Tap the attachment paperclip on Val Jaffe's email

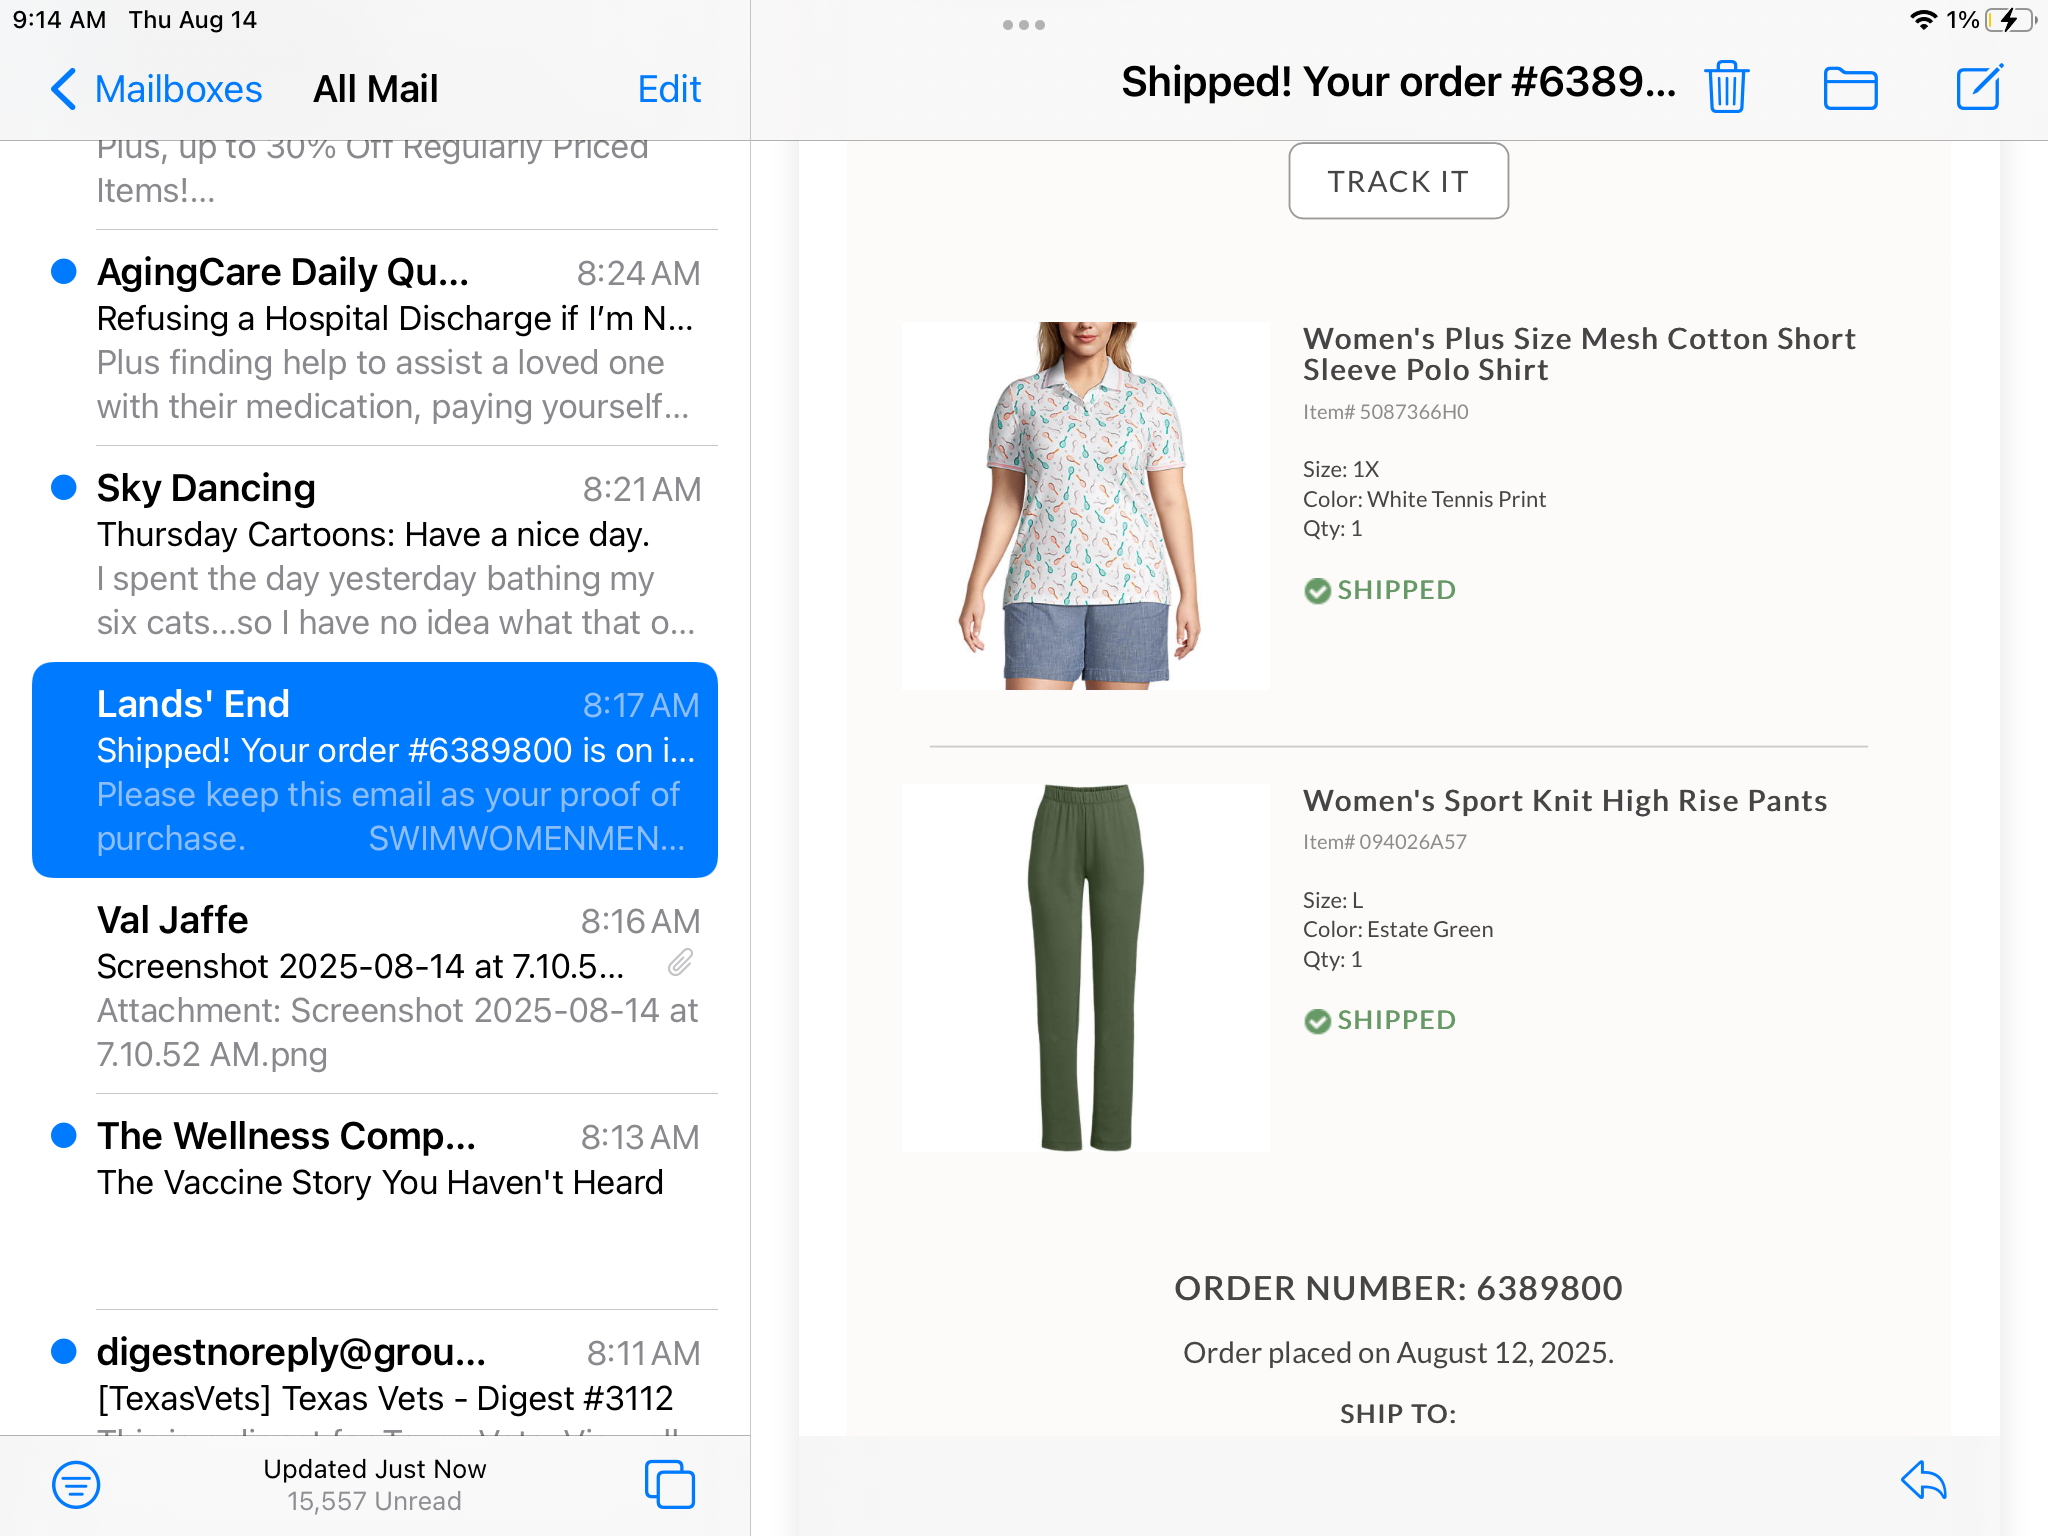coord(680,963)
